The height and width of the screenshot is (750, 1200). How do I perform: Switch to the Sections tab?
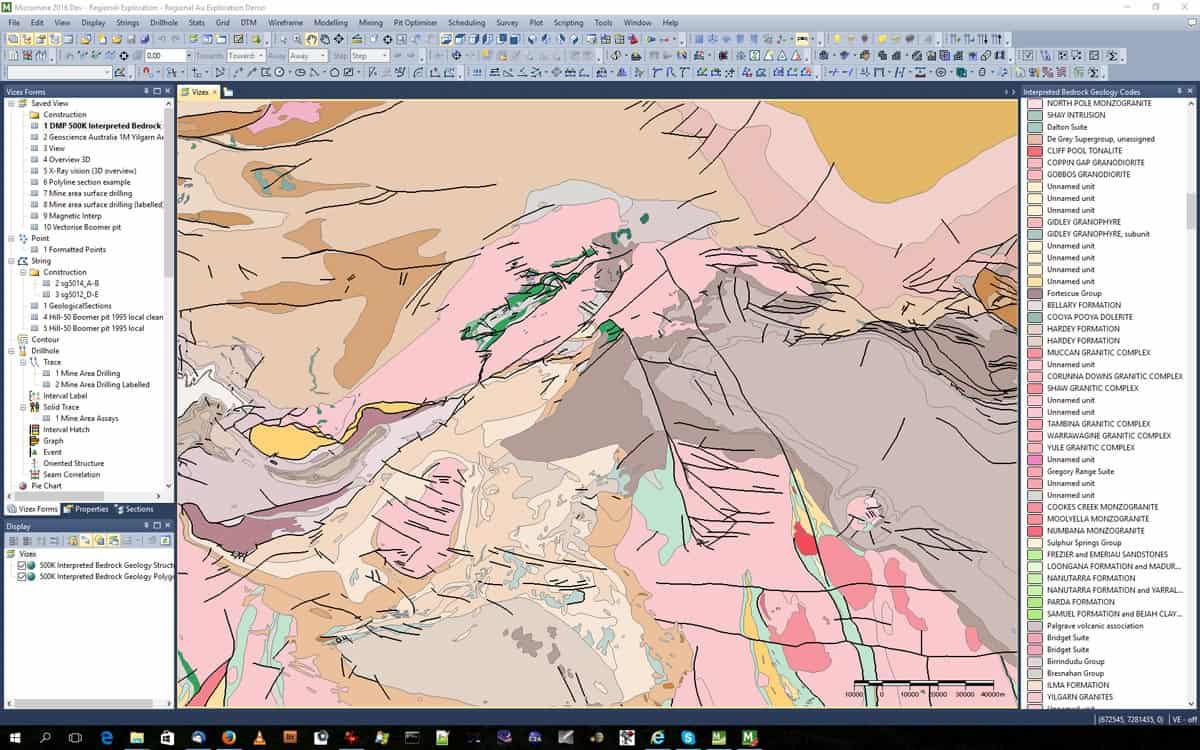(x=134, y=509)
